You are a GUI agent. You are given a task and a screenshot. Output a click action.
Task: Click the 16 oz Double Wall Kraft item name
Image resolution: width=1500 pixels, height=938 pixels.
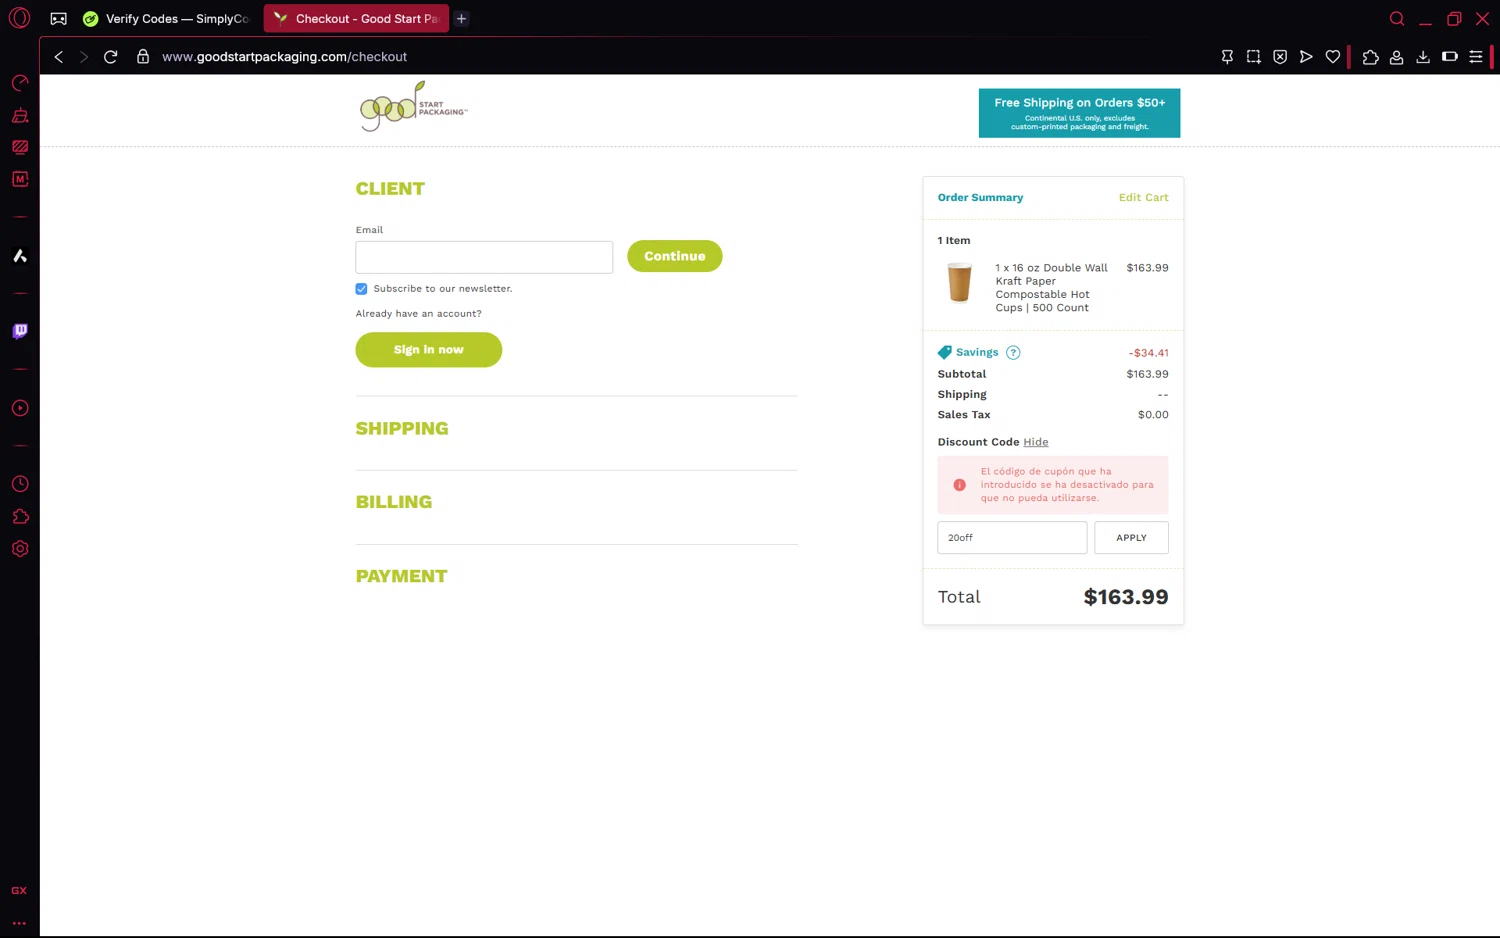(1052, 288)
